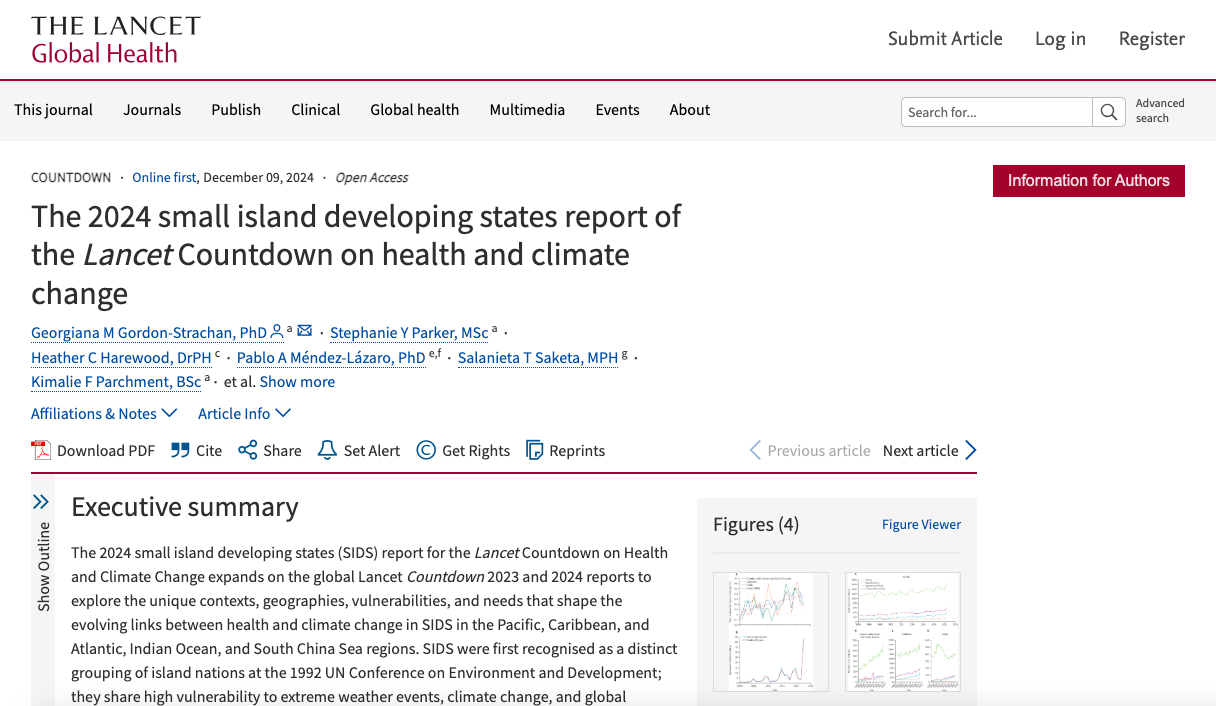Open the Global health menu
The height and width of the screenshot is (706, 1216).
click(415, 110)
